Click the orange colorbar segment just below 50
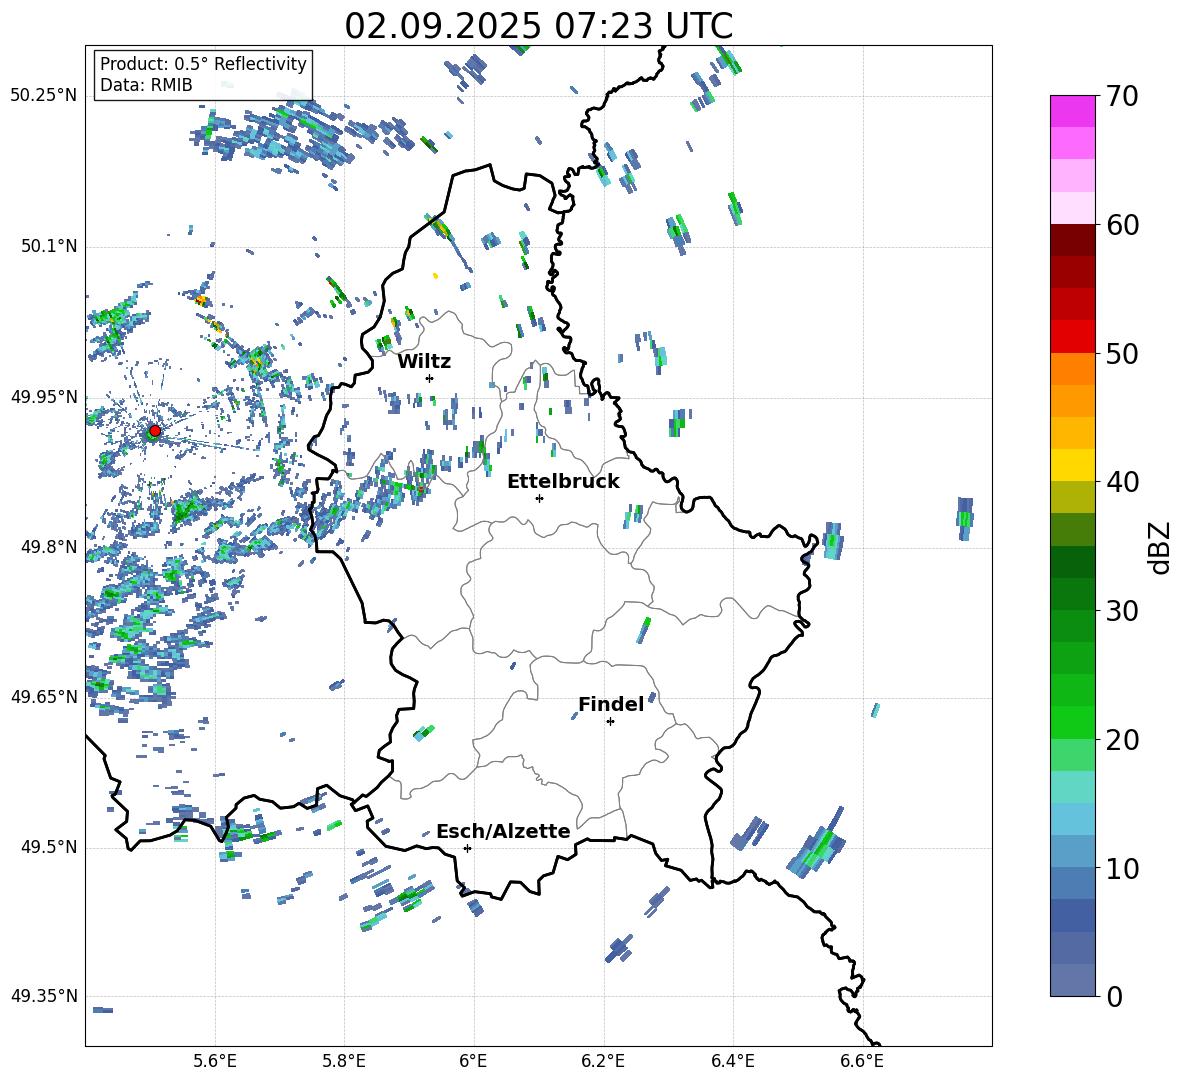Screen dimensions: 1184x1081 pos(1072,368)
